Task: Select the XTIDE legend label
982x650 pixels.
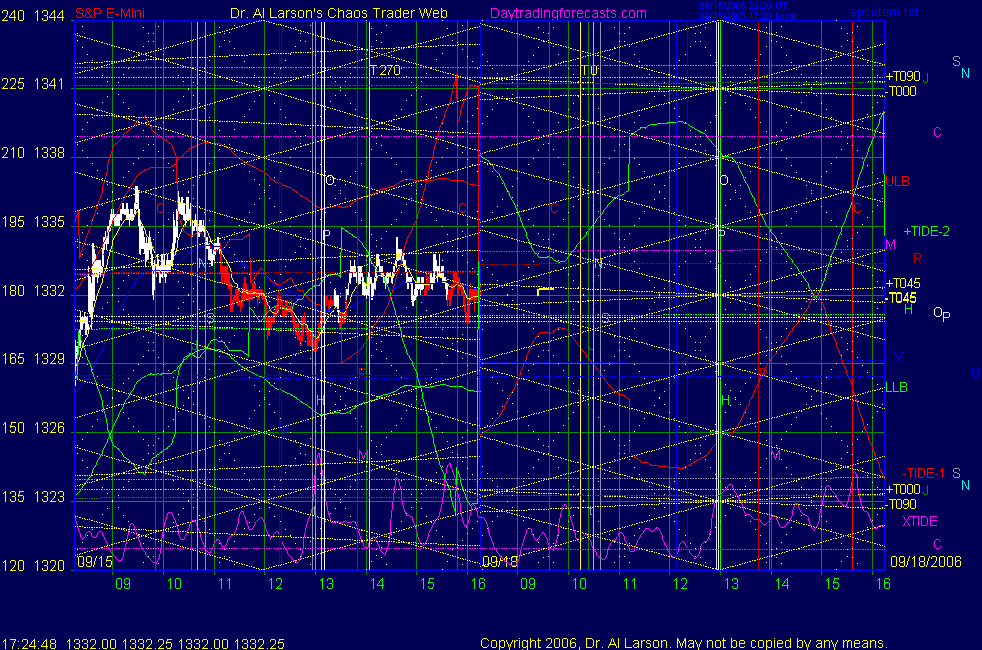Action: coord(919,521)
